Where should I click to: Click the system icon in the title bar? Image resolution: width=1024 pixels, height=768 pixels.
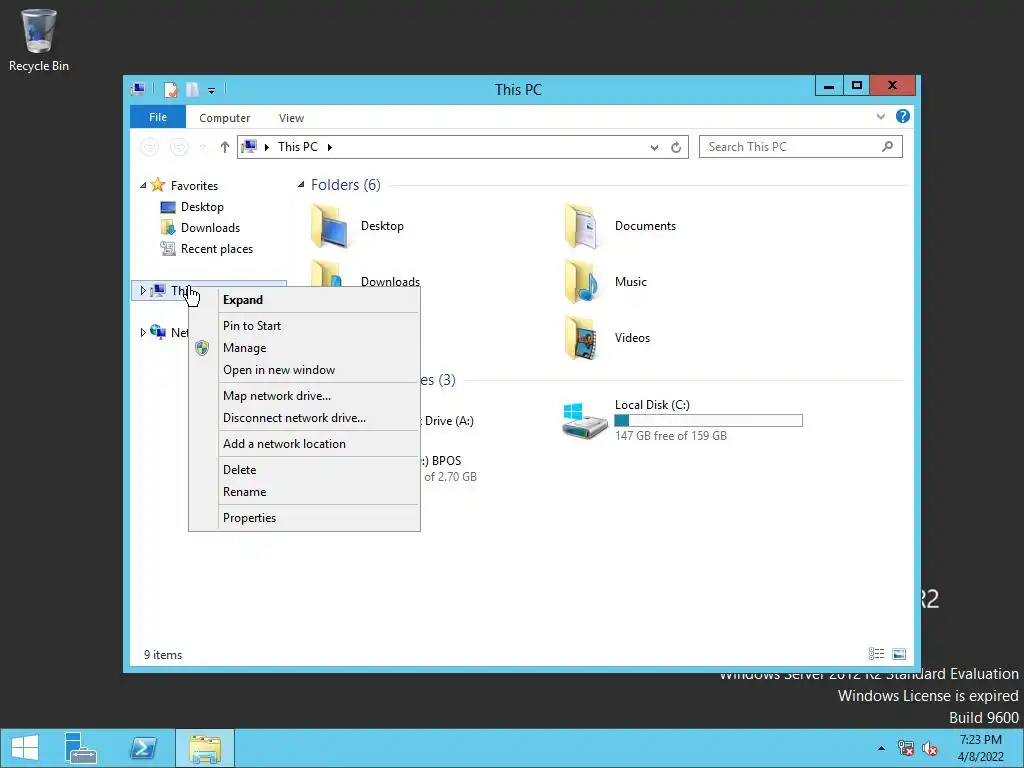coord(138,89)
